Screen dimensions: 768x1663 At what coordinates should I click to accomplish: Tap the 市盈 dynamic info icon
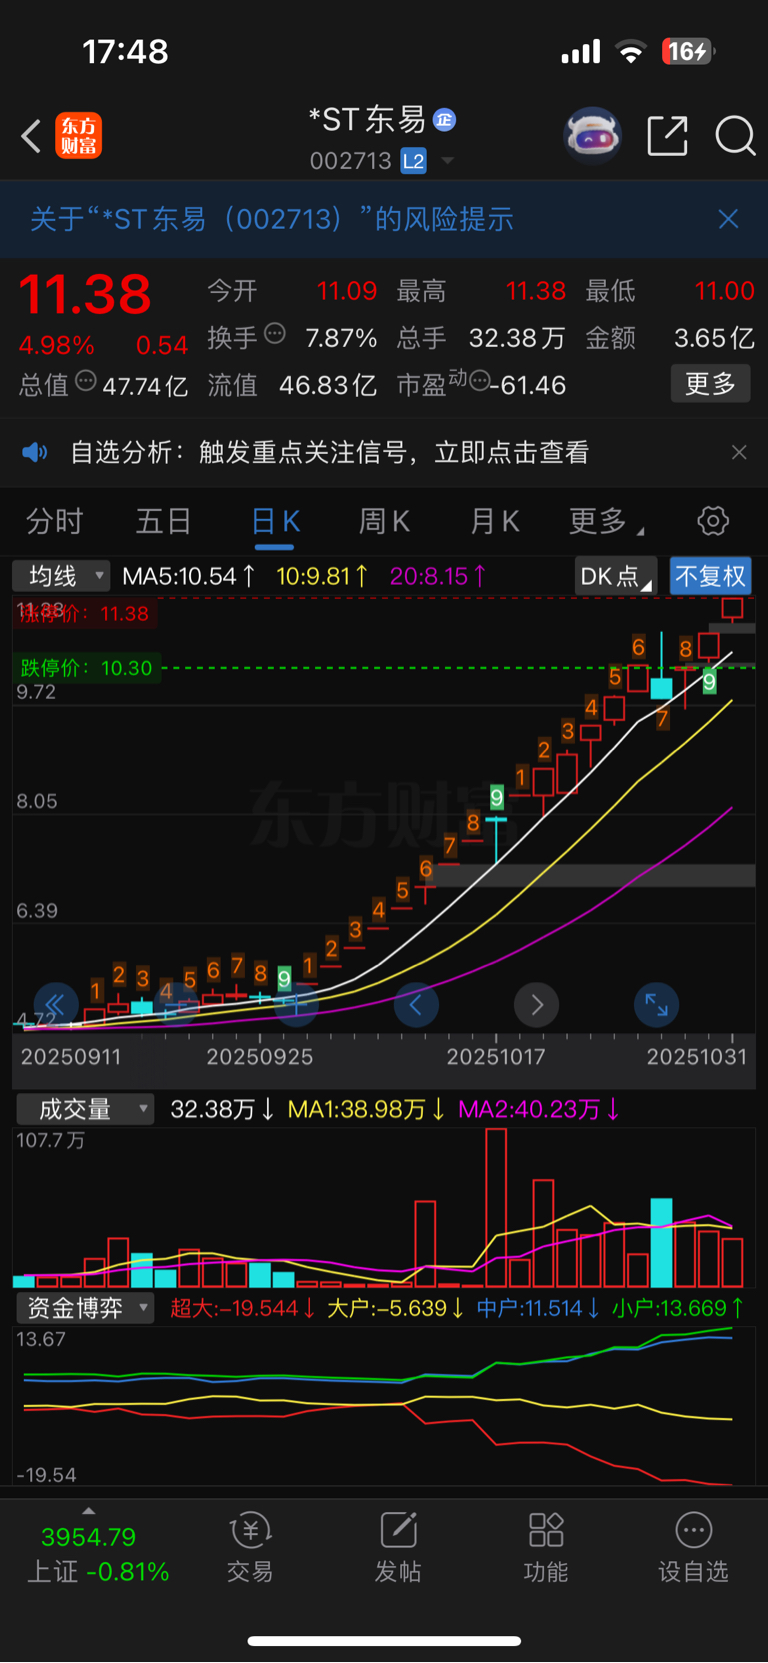tap(480, 381)
